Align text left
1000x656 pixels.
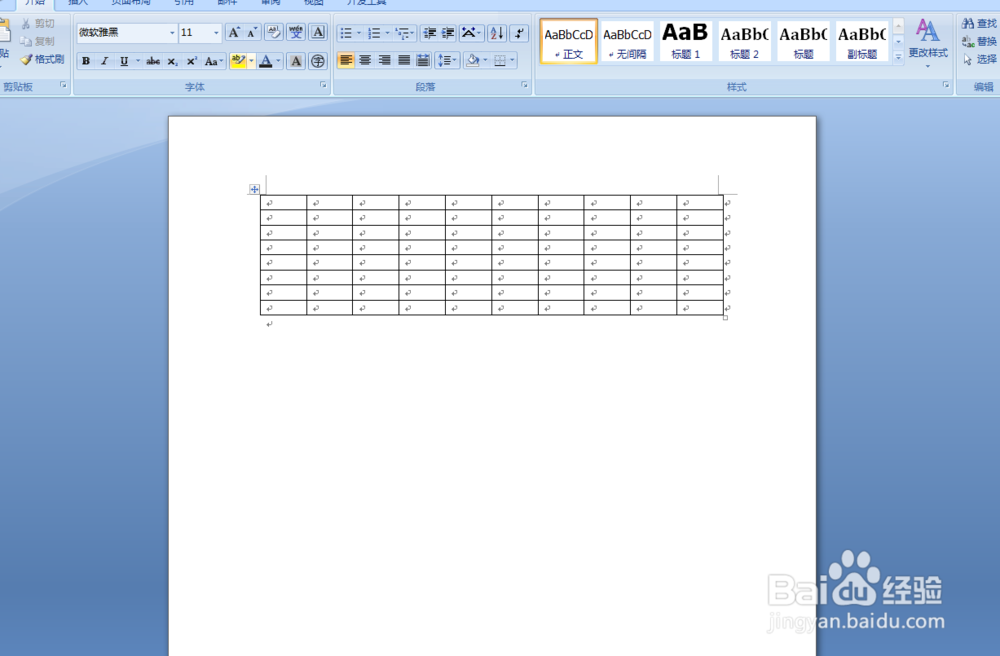click(x=346, y=61)
